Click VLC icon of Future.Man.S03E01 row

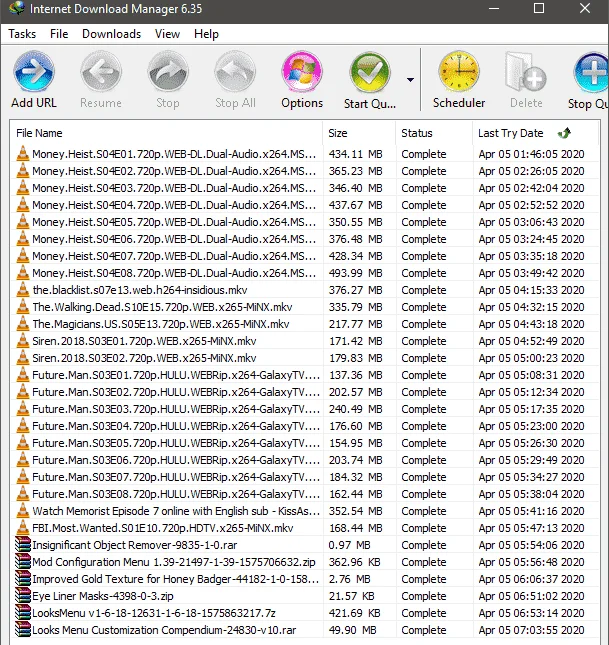tap(23, 375)
